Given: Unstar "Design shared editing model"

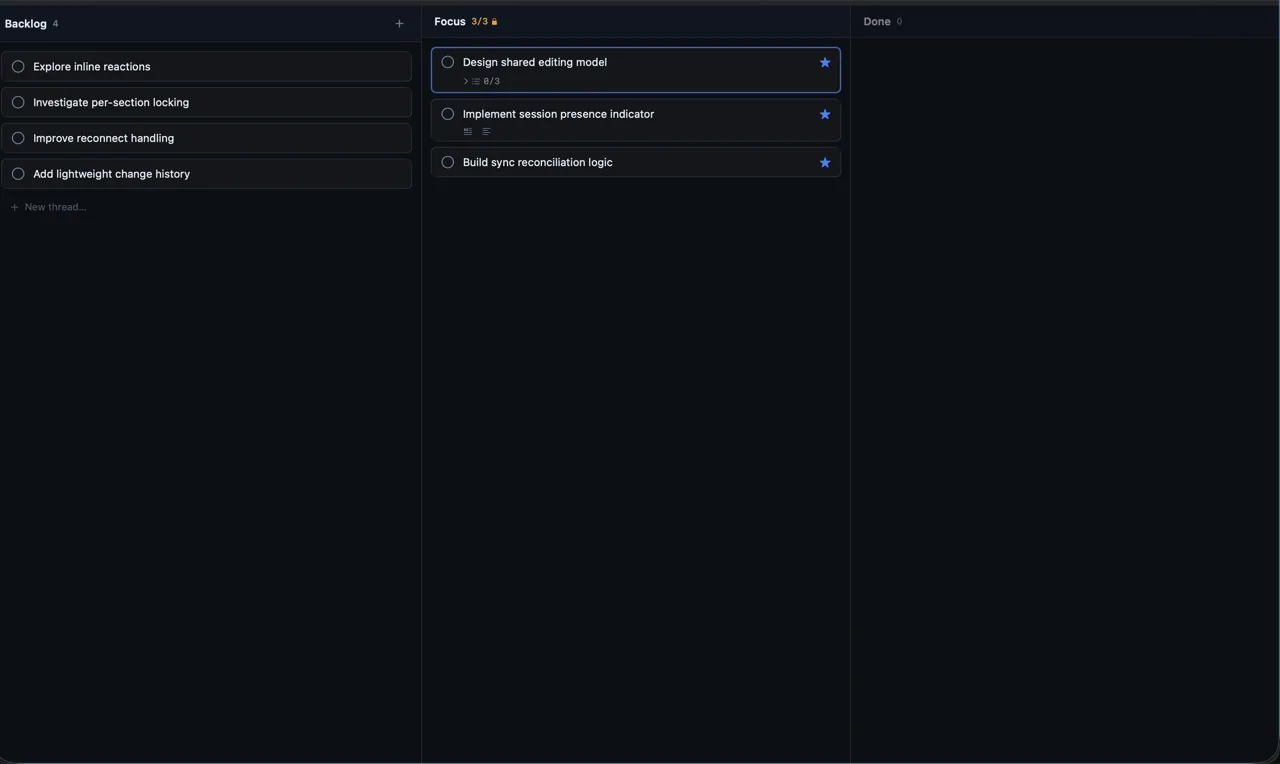Looking at the screenshot, I should (x=824, y=62).
